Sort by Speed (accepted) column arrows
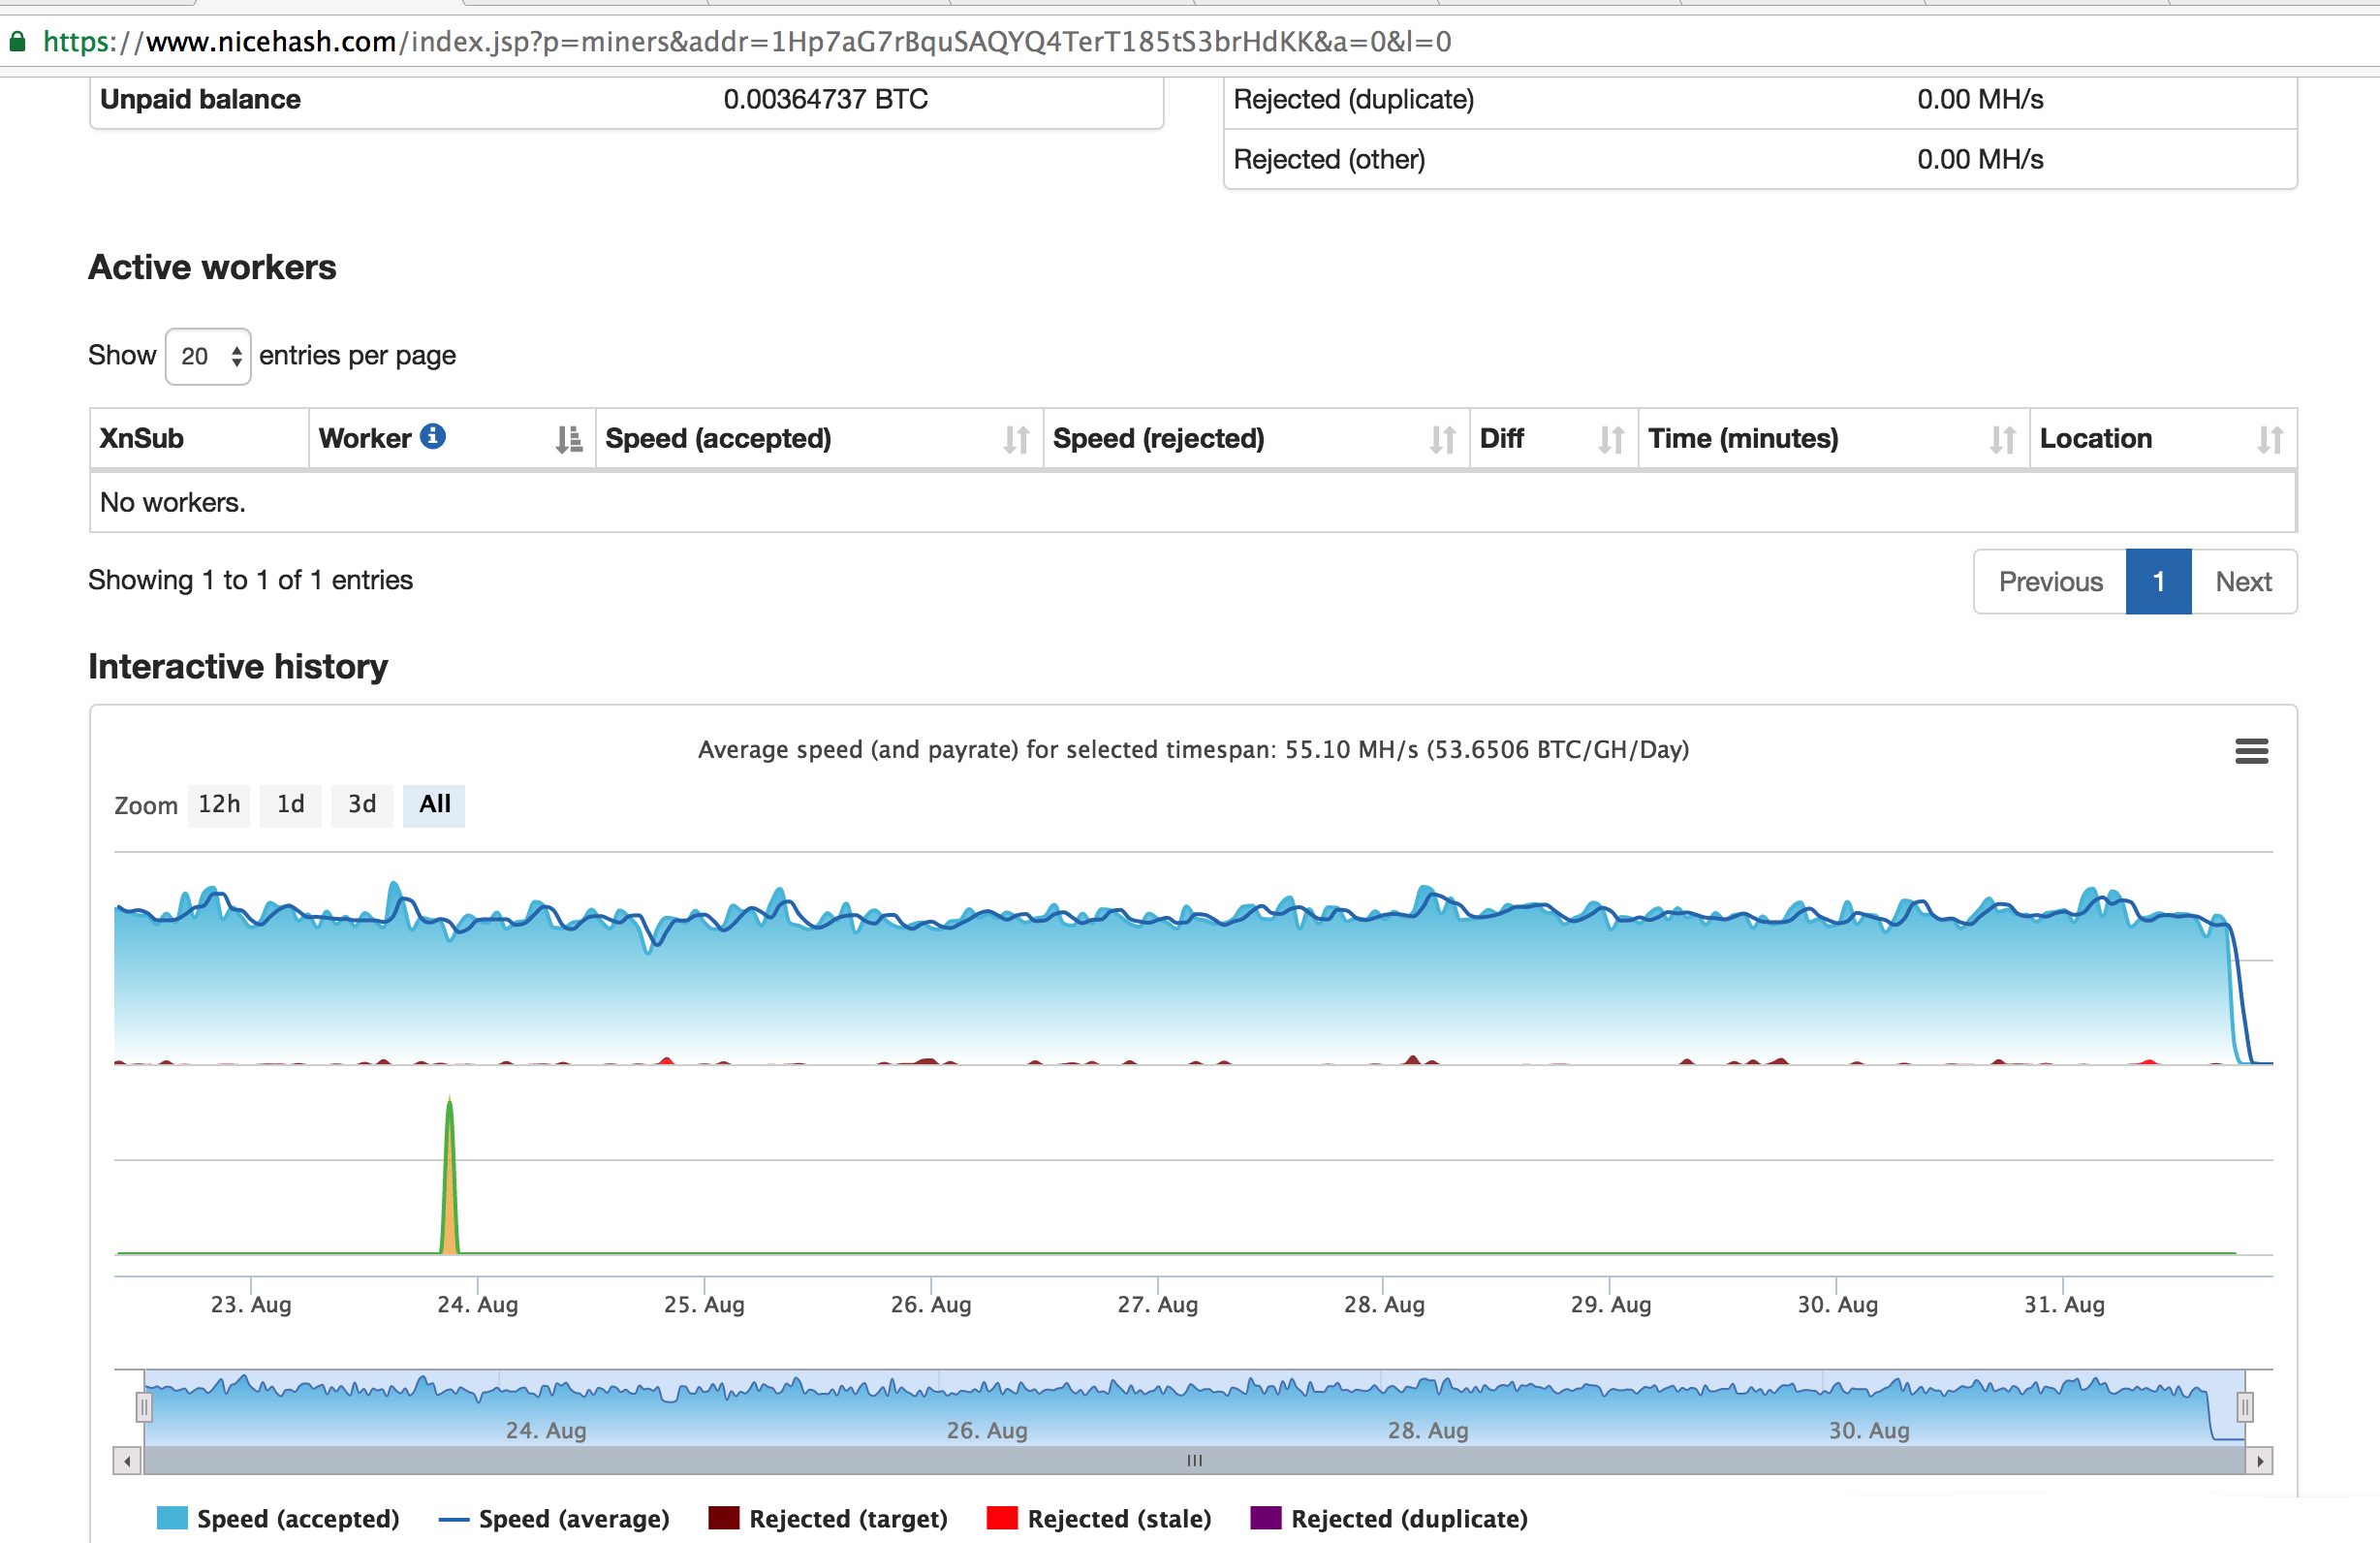 point(1015,439)
